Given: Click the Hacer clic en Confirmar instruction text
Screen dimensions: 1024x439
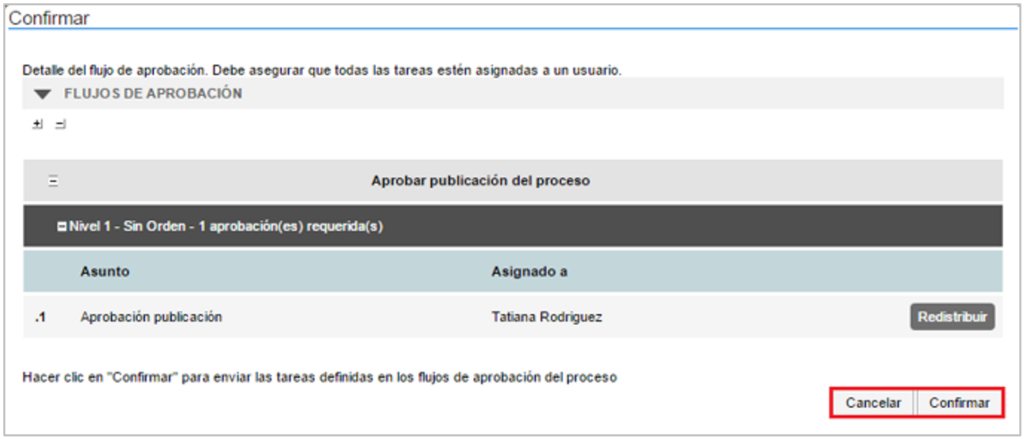Looking at the screenshot, I should [x=320, y=378].
